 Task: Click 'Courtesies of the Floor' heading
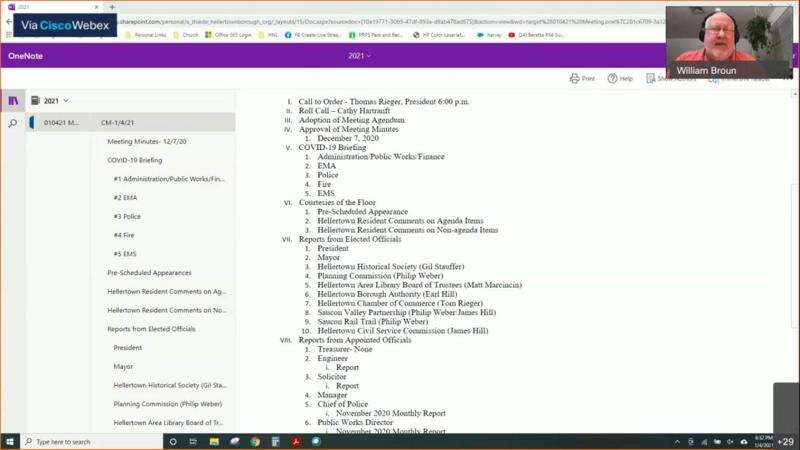click(337, 203)
